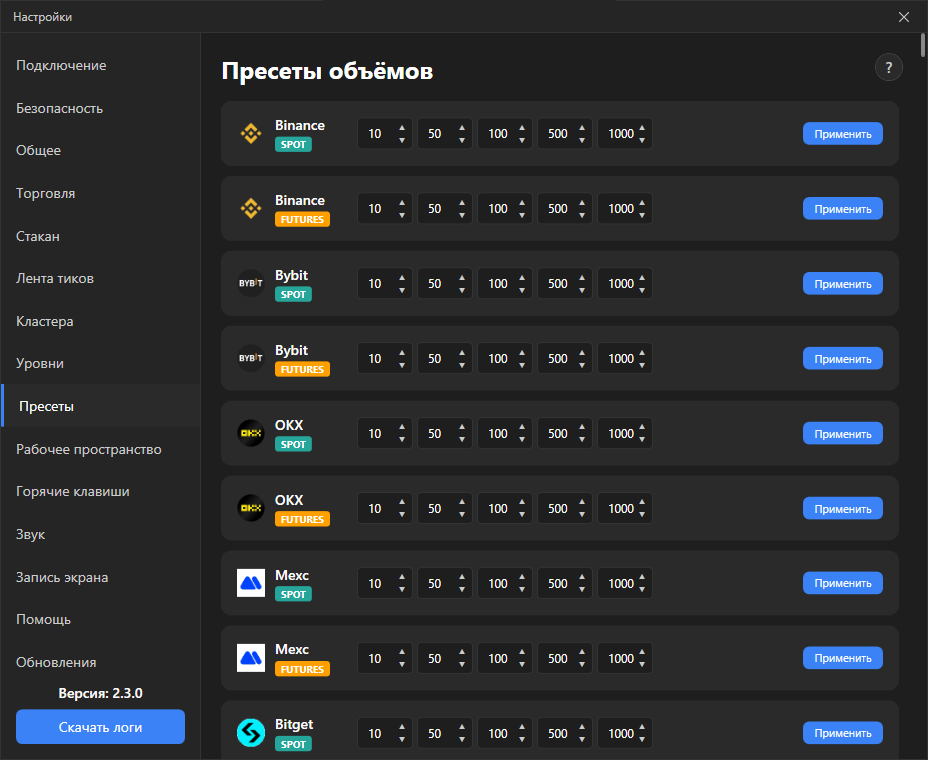The width and height of the screenshot is (928, 760).
Task: Click the OKX Spot exchange logo
Action: pos(251,433)
